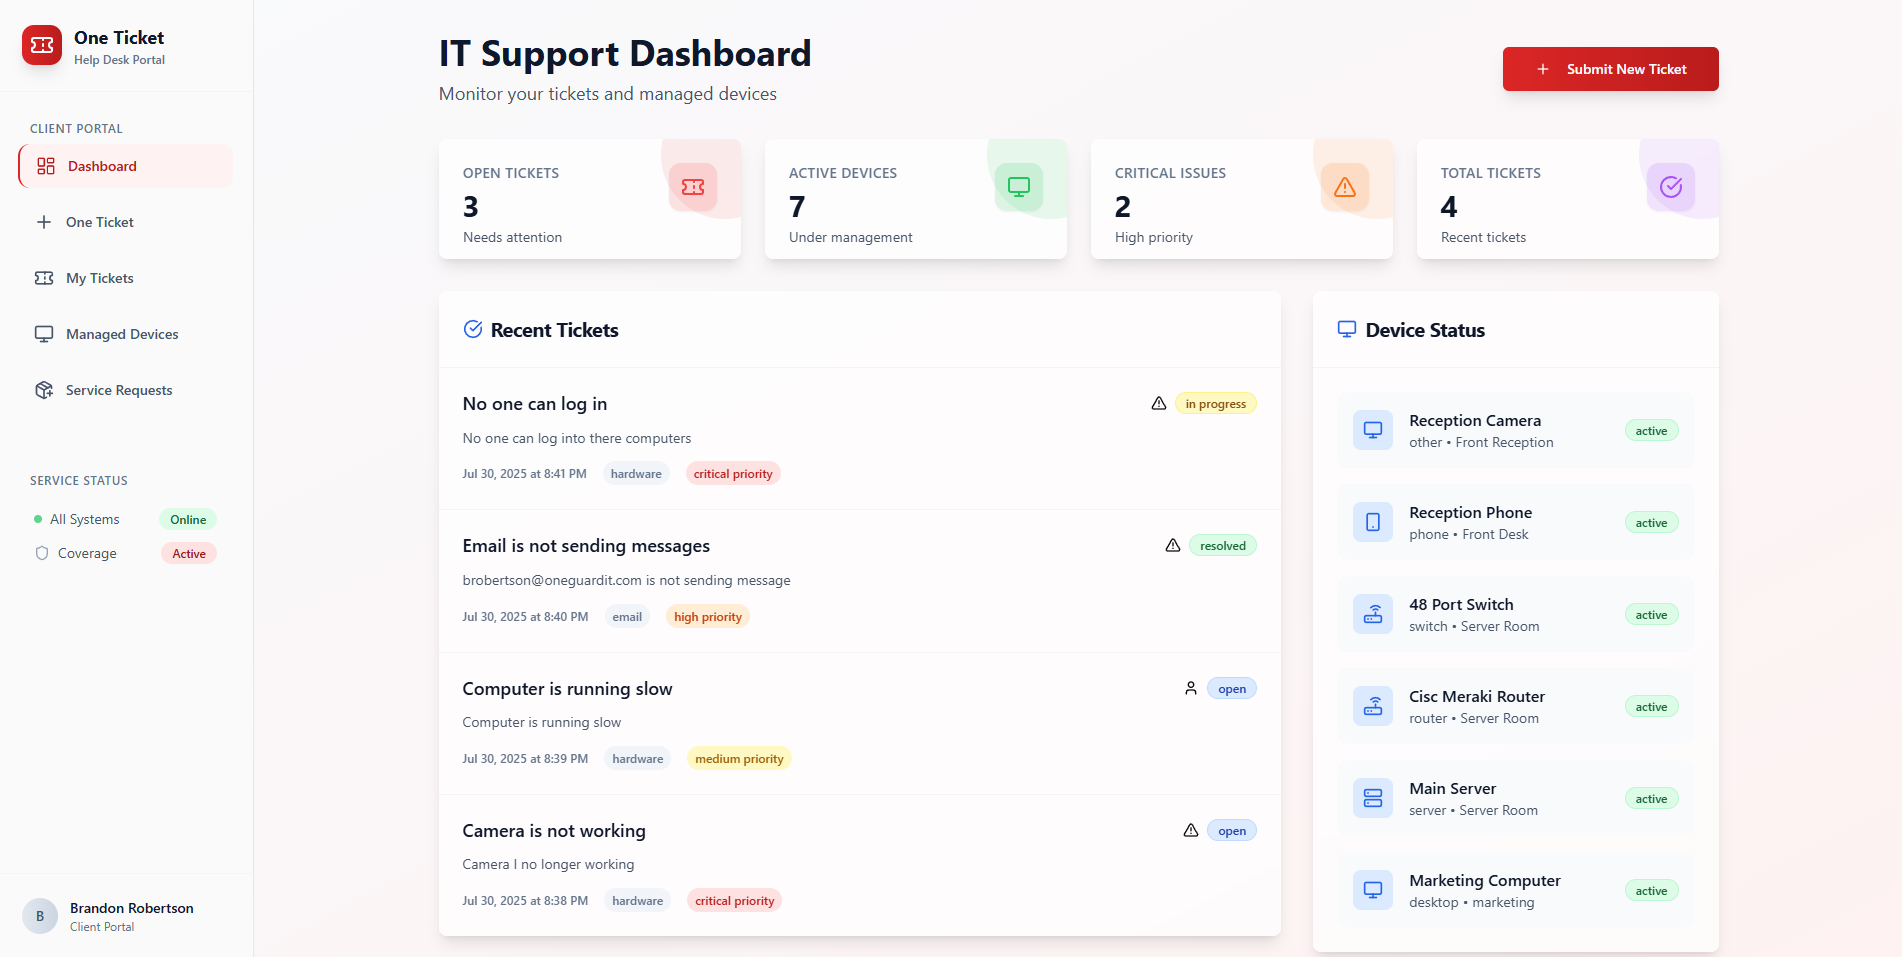This screenshot has height=957, width=1902.
Task: Click the 48 Port Switch device icon
Action: [x=1373, y=614]
